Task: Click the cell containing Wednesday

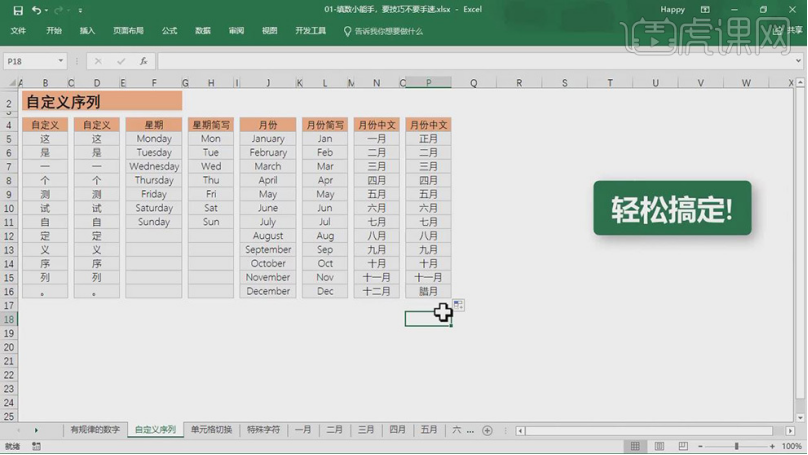Action: (x=154, y=166)
